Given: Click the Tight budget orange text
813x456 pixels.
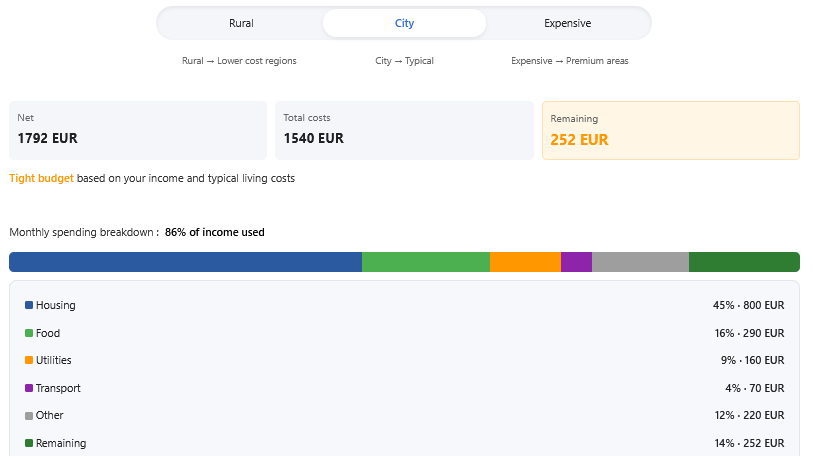Looking at the screenshot, I should tap(41, 178).
